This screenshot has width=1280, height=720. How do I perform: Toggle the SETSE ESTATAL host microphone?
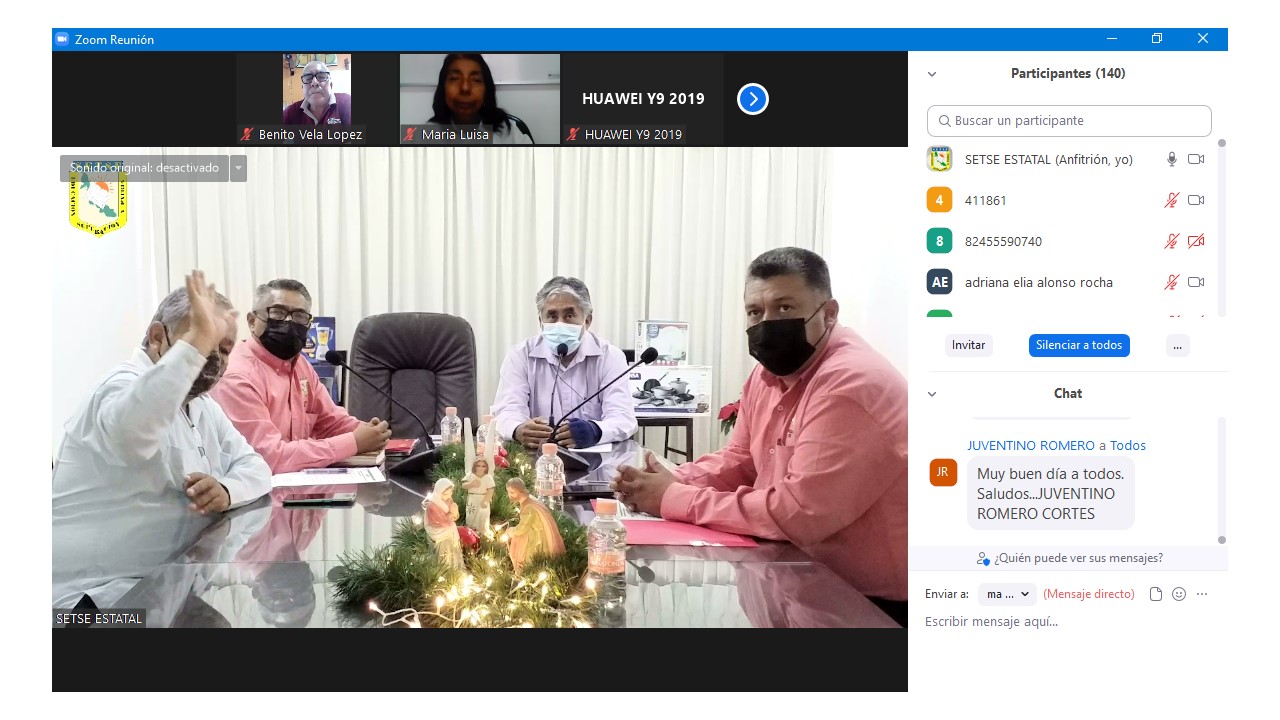[1172, 159]
